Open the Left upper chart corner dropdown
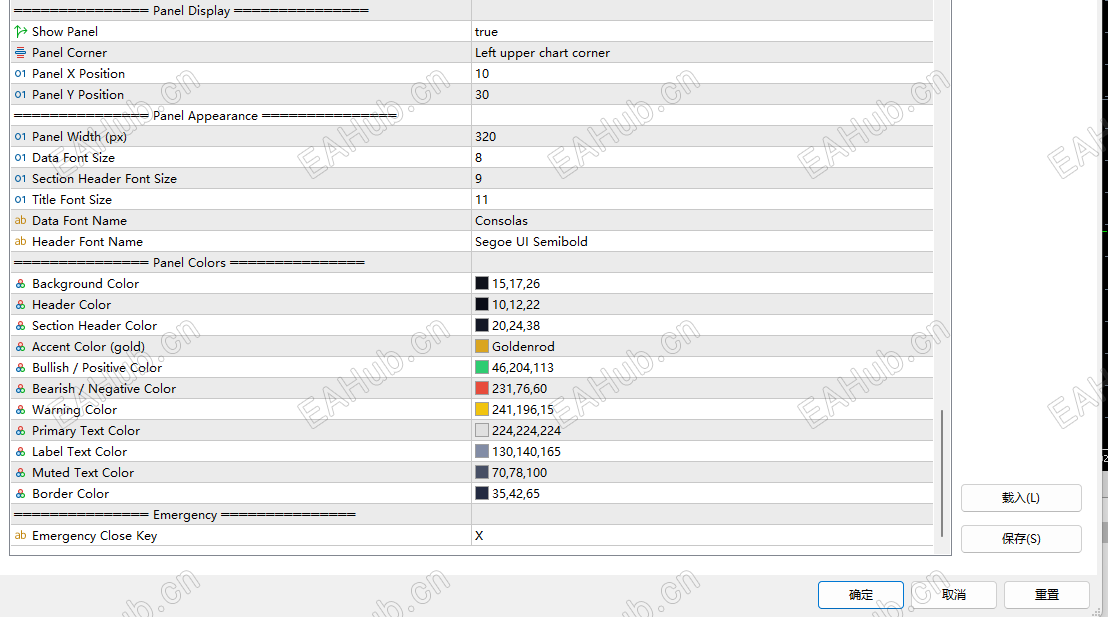The width and height of the screenshot is (1108, 617). pyautogui.click(x=702, y=52)
